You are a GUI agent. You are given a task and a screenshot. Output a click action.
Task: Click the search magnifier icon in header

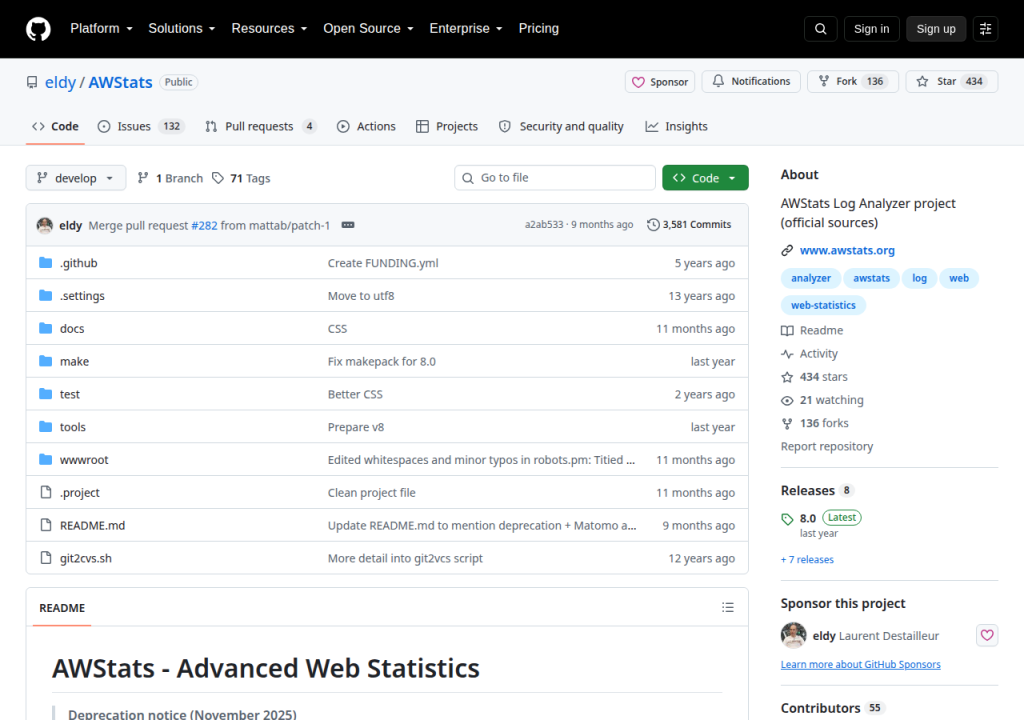click(820, 29)
